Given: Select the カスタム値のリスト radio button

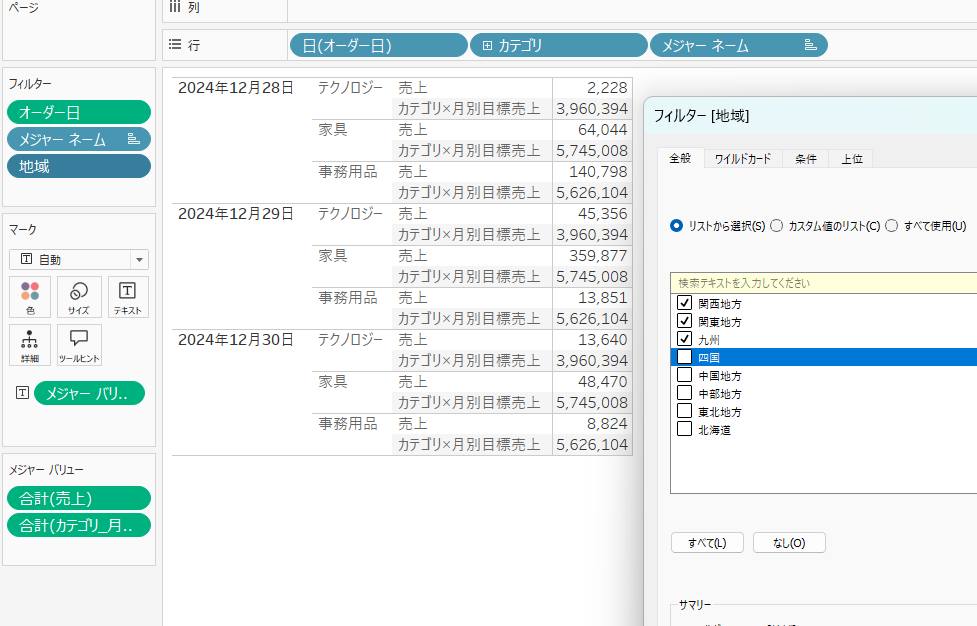Looking at the screenshot, I should click(x=777, y=226).
